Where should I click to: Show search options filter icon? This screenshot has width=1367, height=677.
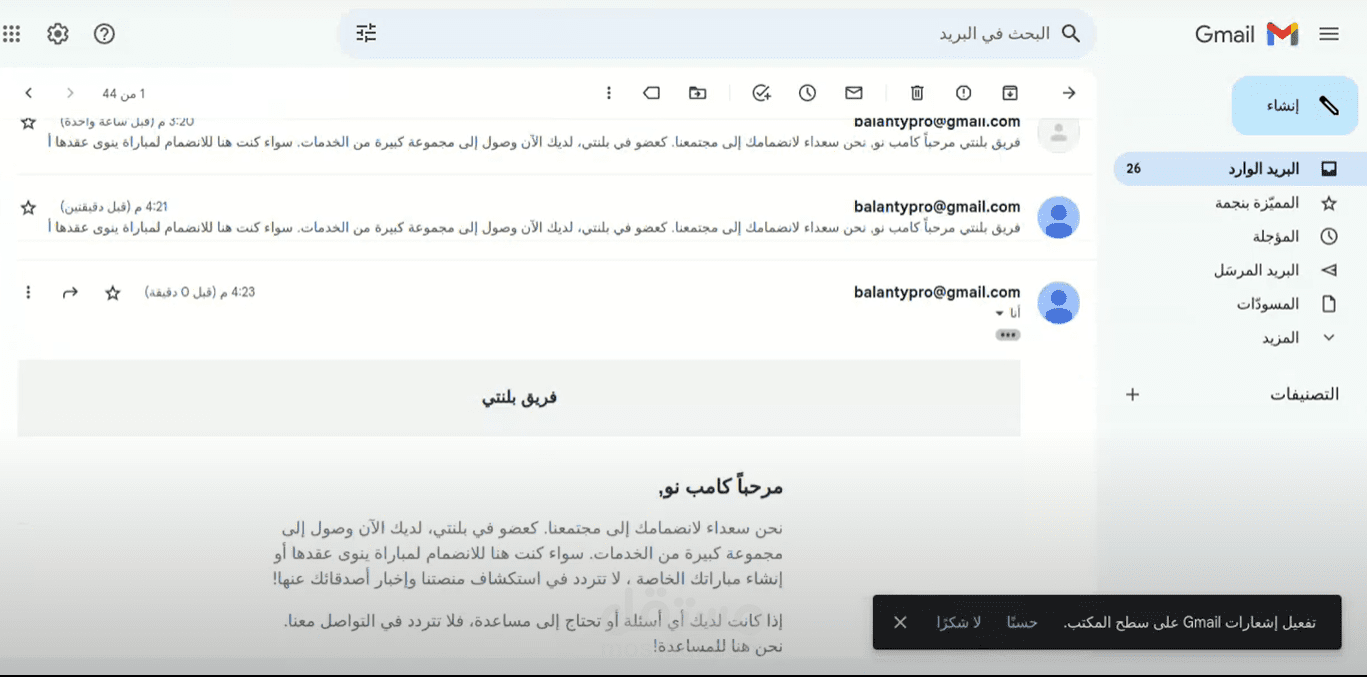coord(366,33)
